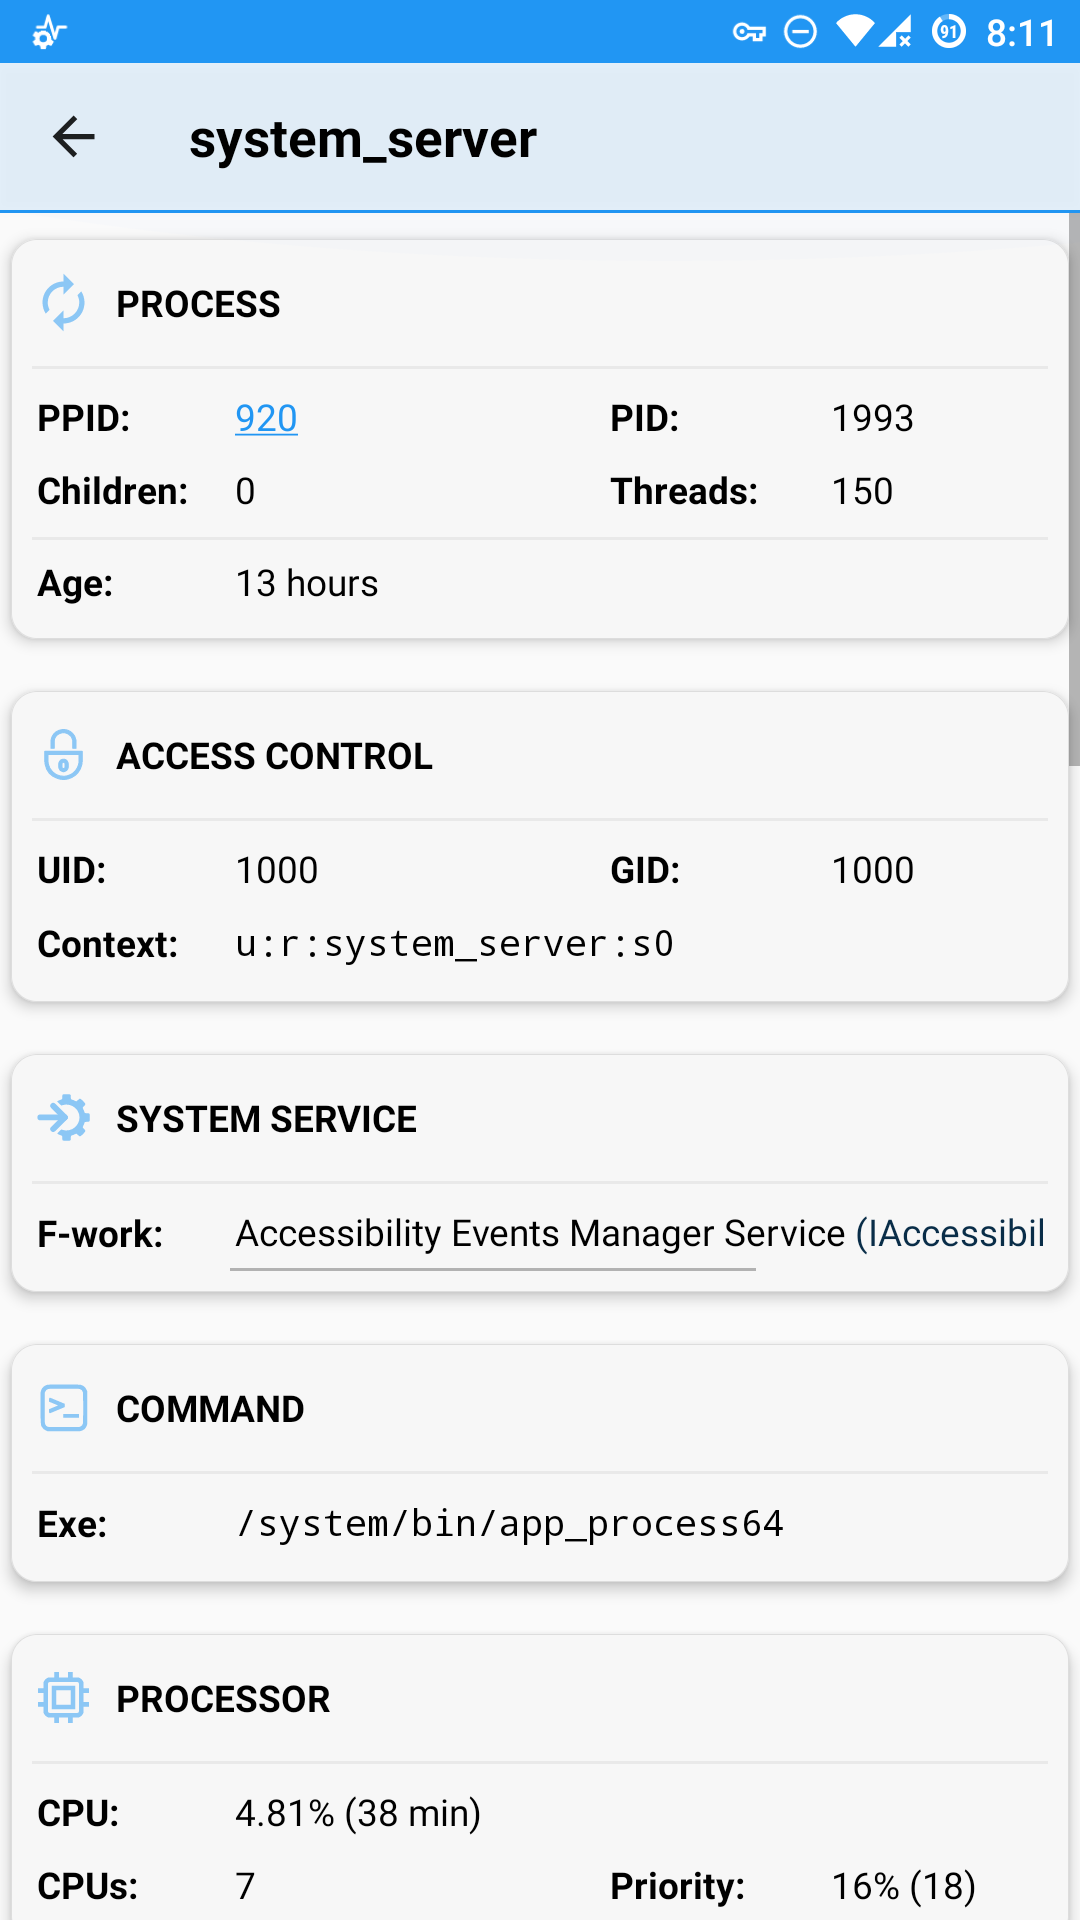The width and height of the screenshot is (1080, 1920).
Task: Tap the PROCESS section header
Action: 198,304
